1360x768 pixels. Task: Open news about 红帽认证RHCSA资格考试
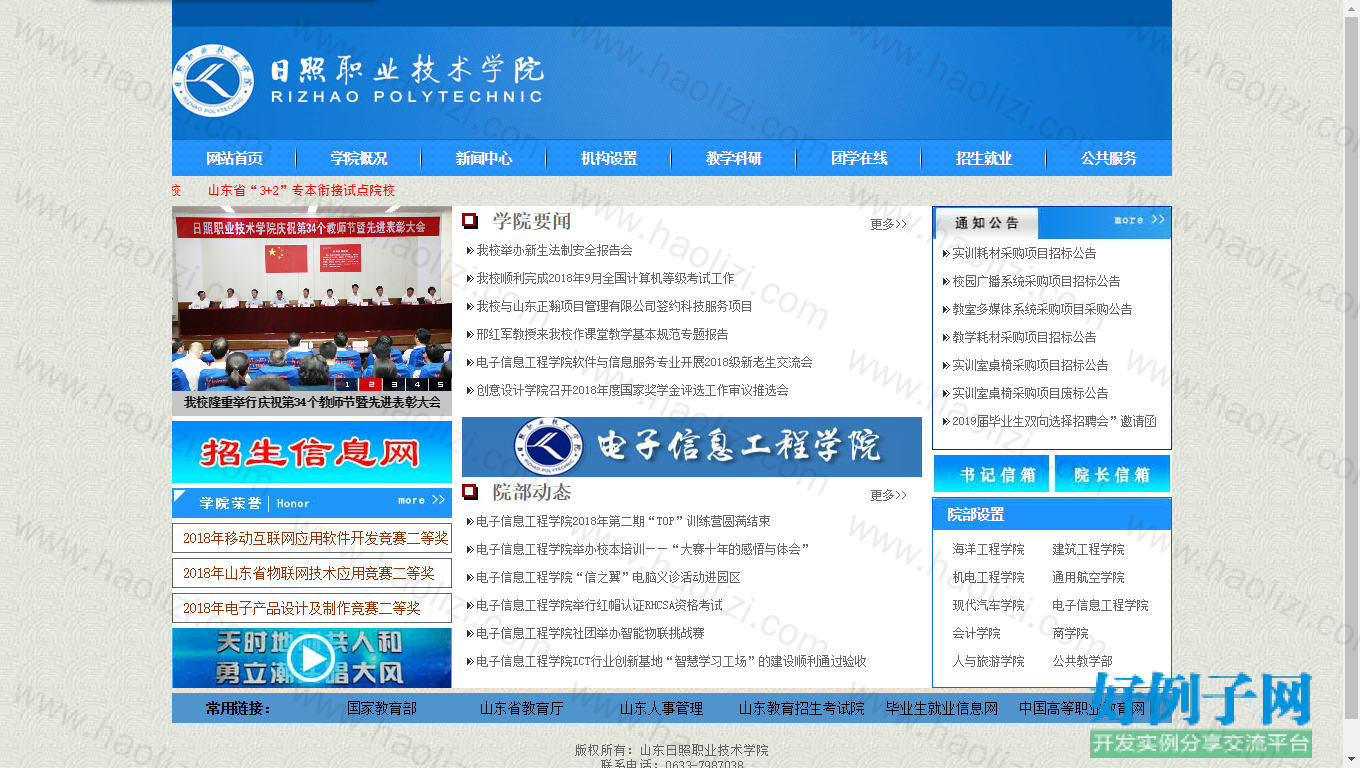(599, 605)
